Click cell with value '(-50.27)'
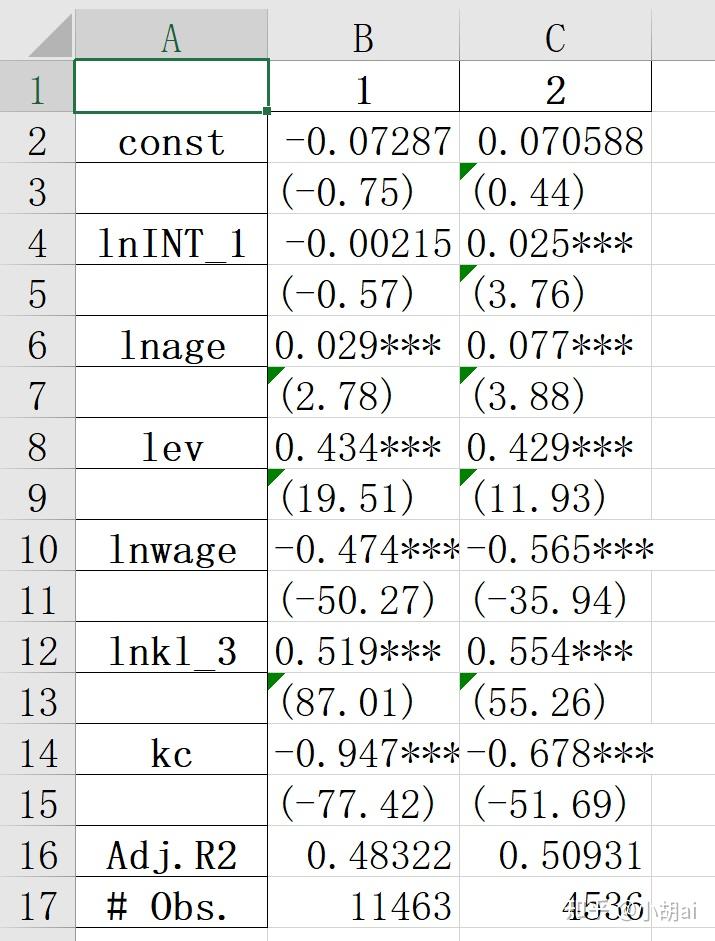The height and width of the screenshot is (941, 715). (x=364, y=597)
